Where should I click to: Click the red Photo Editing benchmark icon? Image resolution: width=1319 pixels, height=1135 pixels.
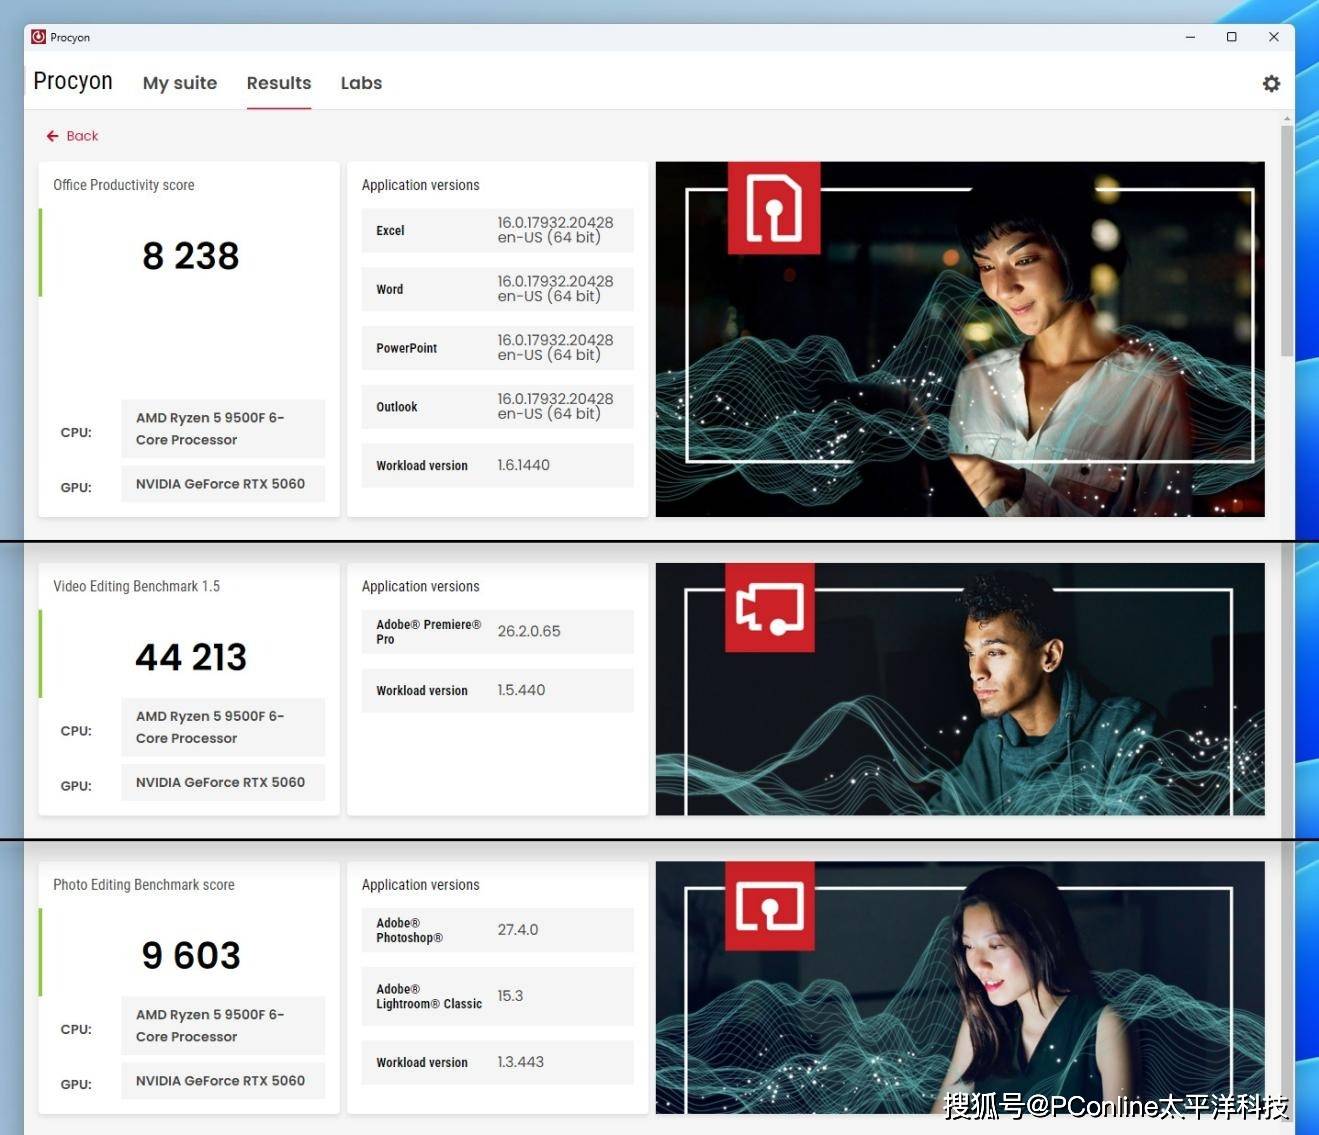pyautogui.click(x=769, y=906)
